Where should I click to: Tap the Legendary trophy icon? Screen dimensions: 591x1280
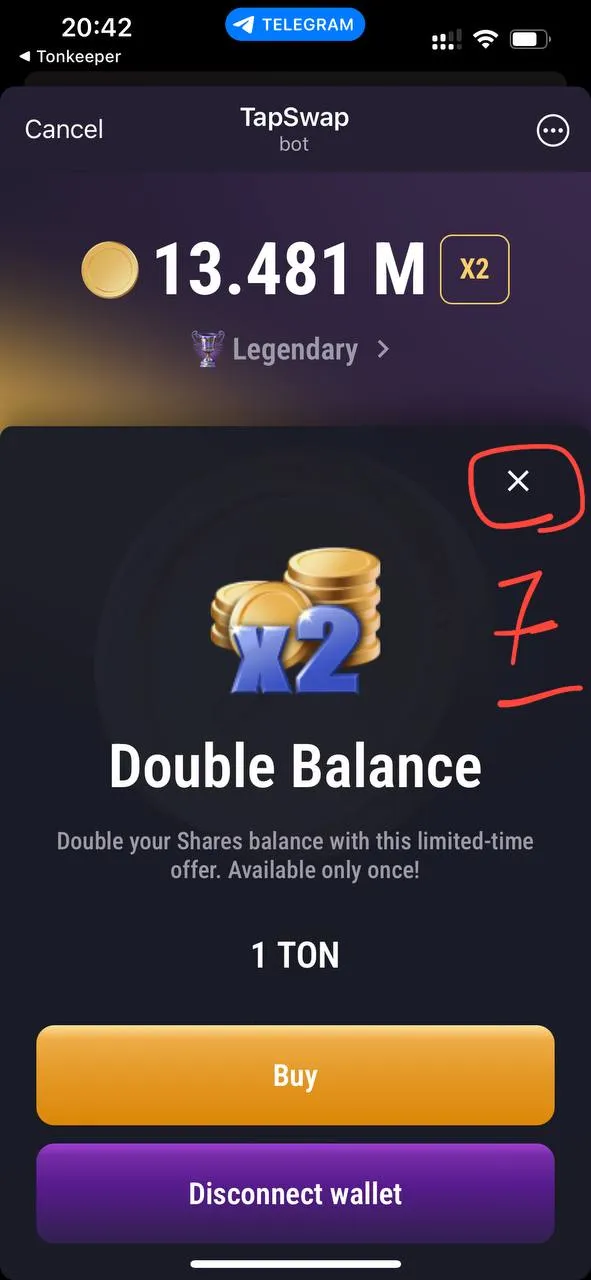pyautogui.click(x=208, y=350)
